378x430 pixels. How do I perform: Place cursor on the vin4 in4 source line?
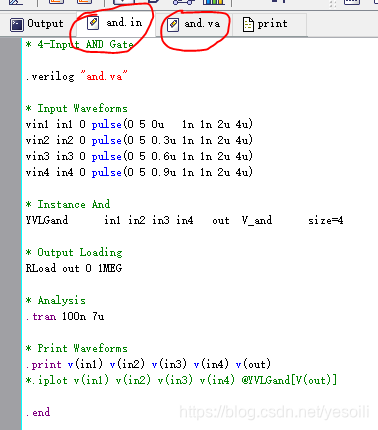139,172
